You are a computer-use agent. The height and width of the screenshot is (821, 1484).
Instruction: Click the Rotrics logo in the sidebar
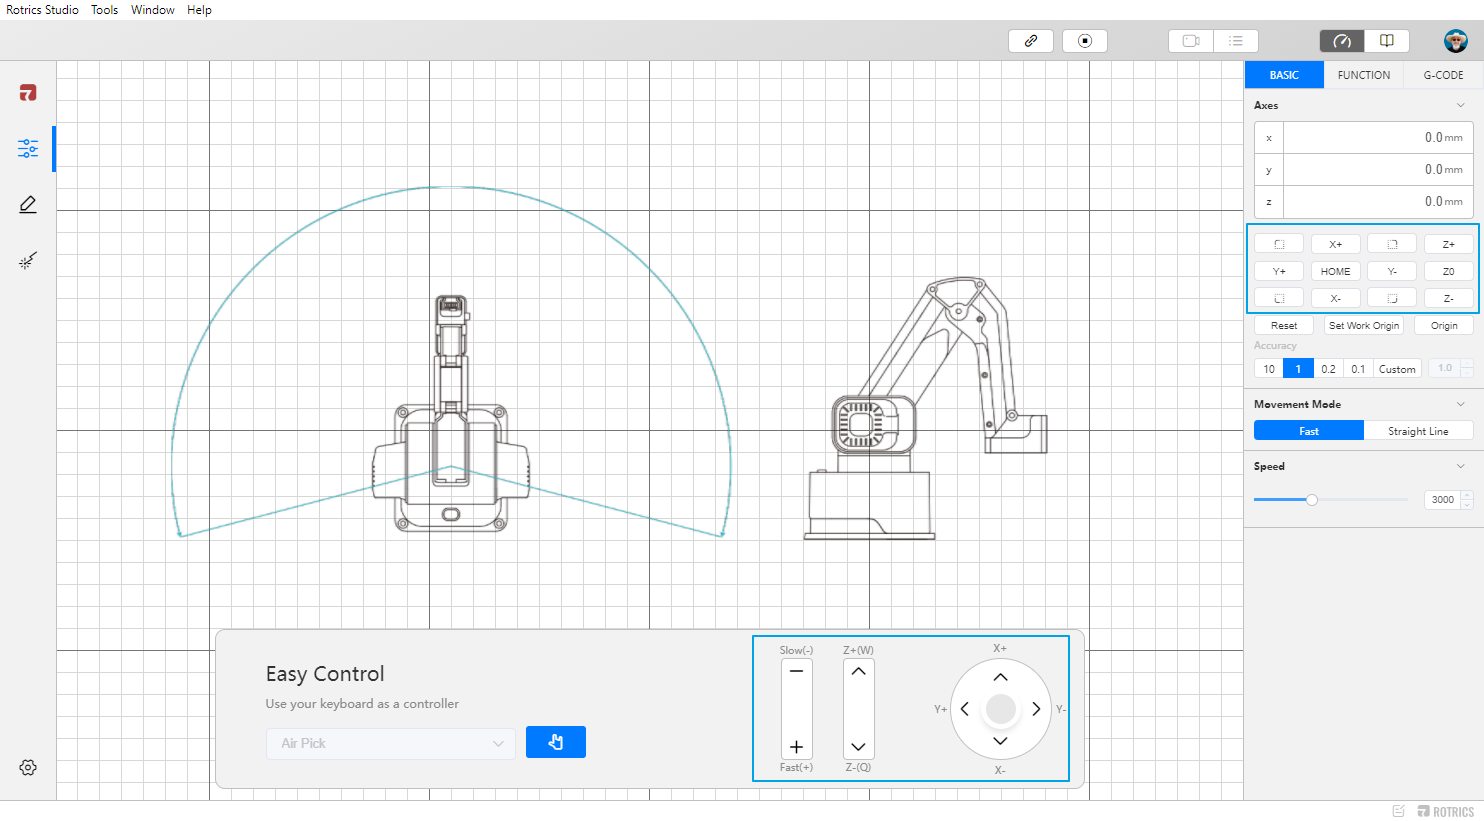click(28, 93)
